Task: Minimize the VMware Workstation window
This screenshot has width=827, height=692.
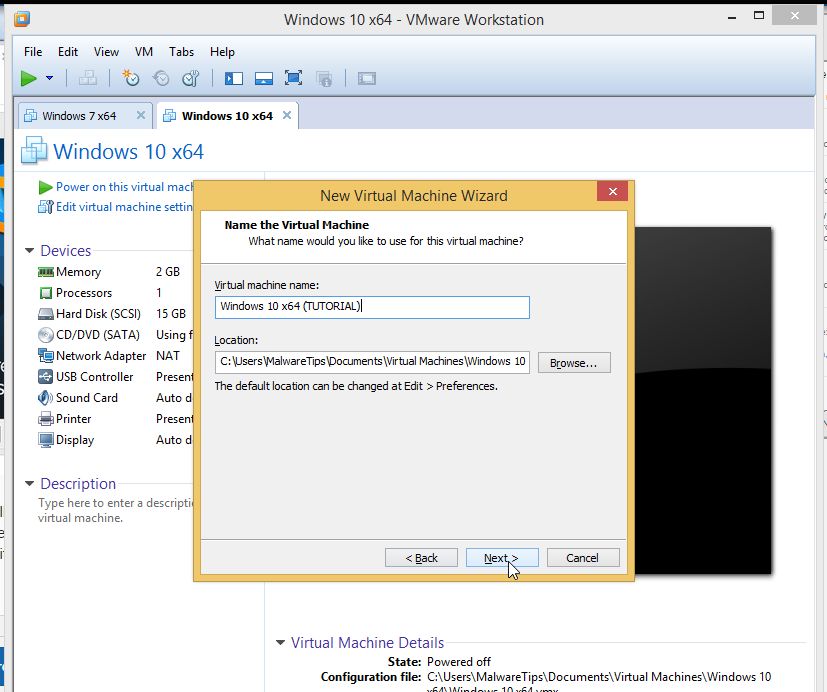Action: pos(732,17)
